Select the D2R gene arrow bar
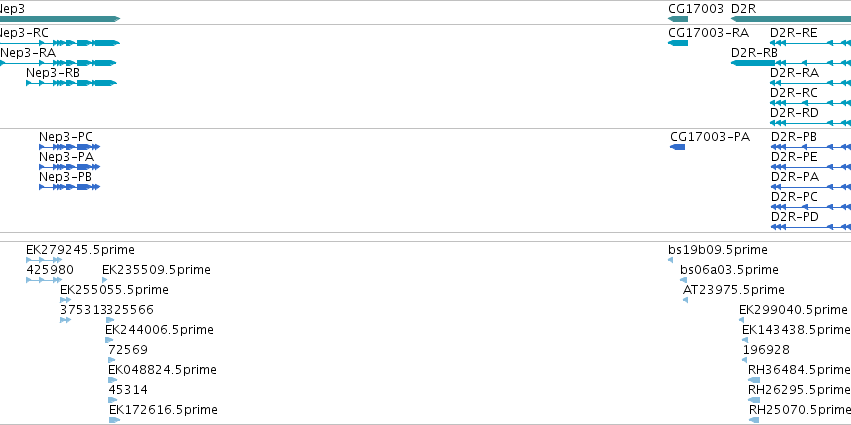The image size is (851, 425). click(791, 19)
